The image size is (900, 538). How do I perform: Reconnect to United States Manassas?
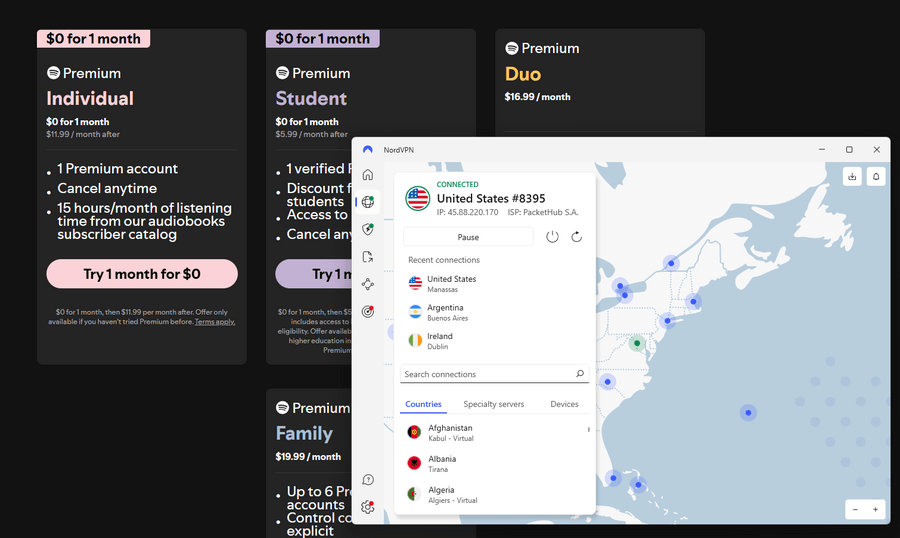coord(494,284)
